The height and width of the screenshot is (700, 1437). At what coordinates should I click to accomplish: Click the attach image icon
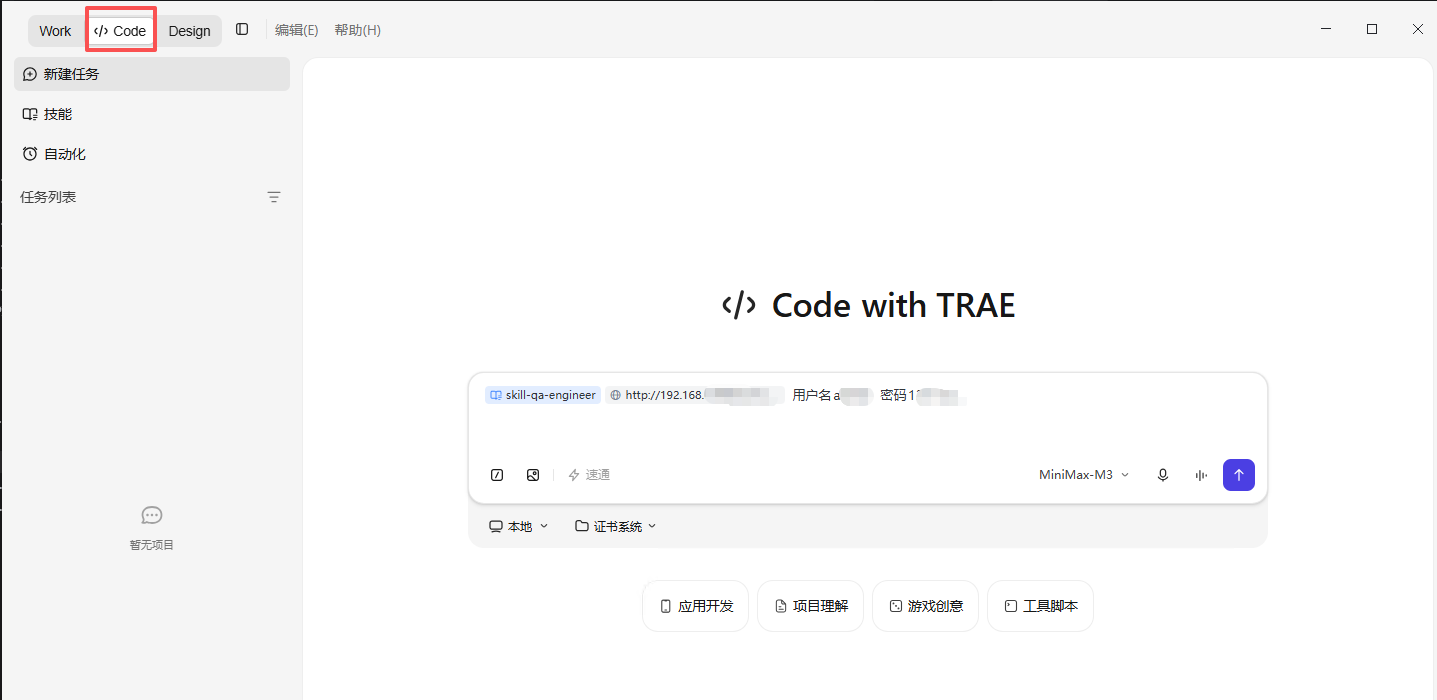[533, 475]
